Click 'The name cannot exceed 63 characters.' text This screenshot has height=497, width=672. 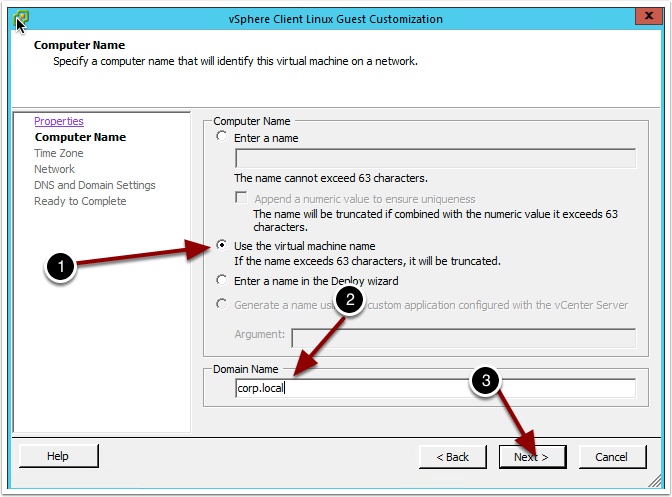click(331, 178)
